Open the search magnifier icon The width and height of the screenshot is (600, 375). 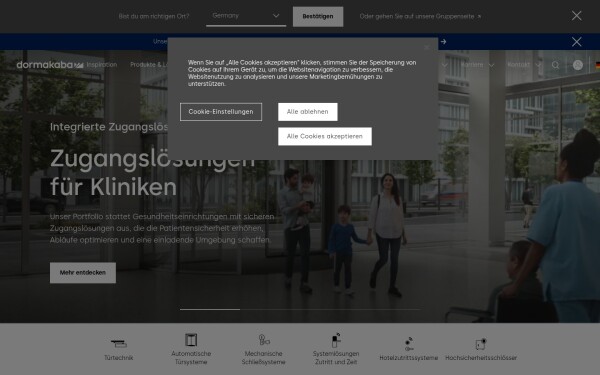pos(555,65)
